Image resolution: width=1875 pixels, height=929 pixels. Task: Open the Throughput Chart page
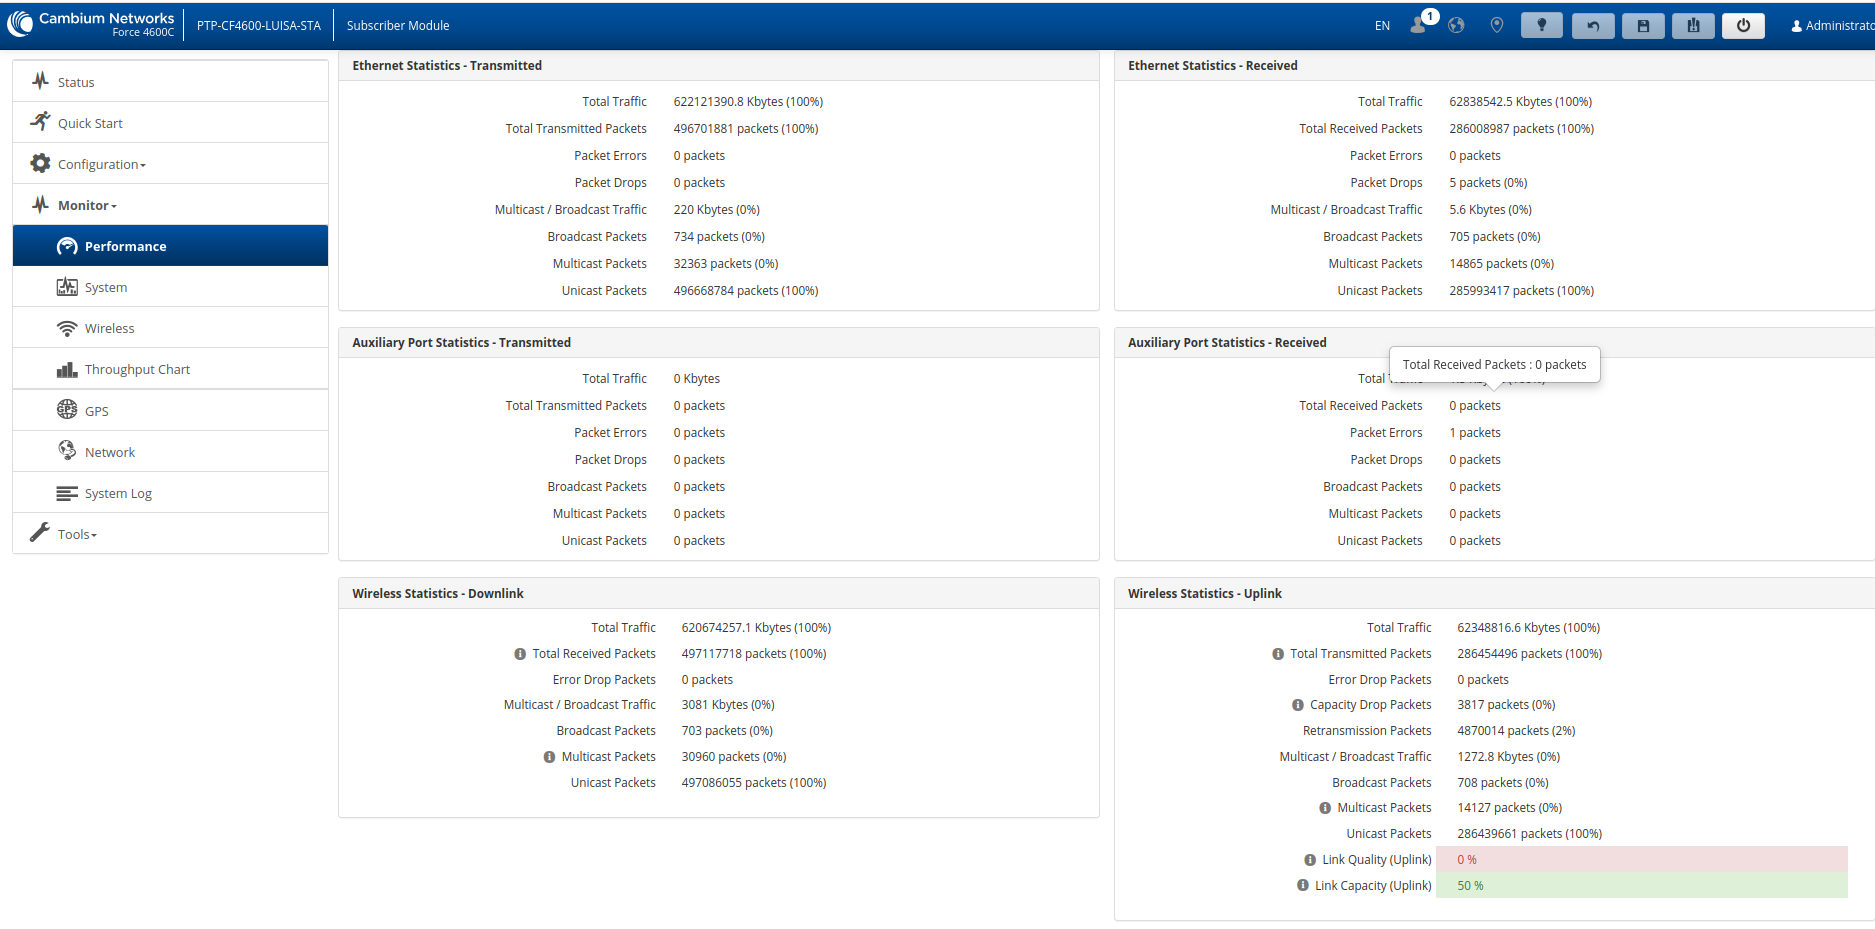coord(171,369)
